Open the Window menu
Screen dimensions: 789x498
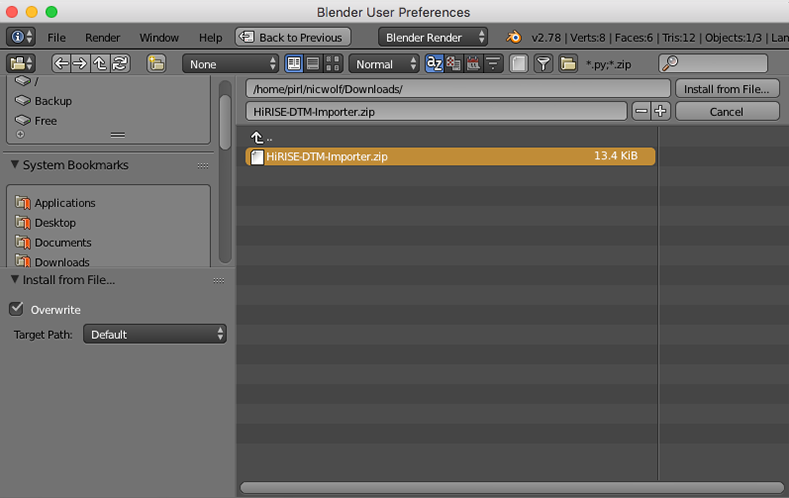(159, 37)
